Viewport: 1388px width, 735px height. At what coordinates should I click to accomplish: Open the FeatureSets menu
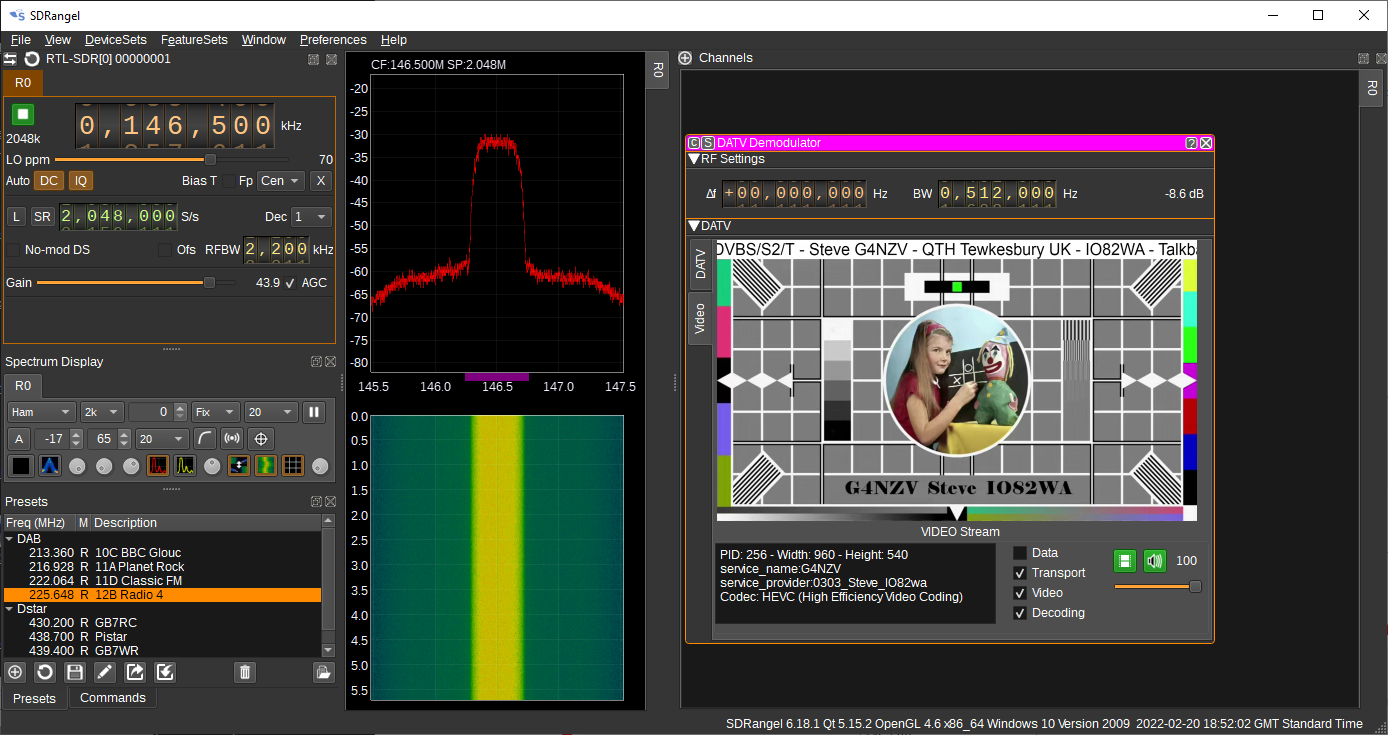[x=194, y=40]
